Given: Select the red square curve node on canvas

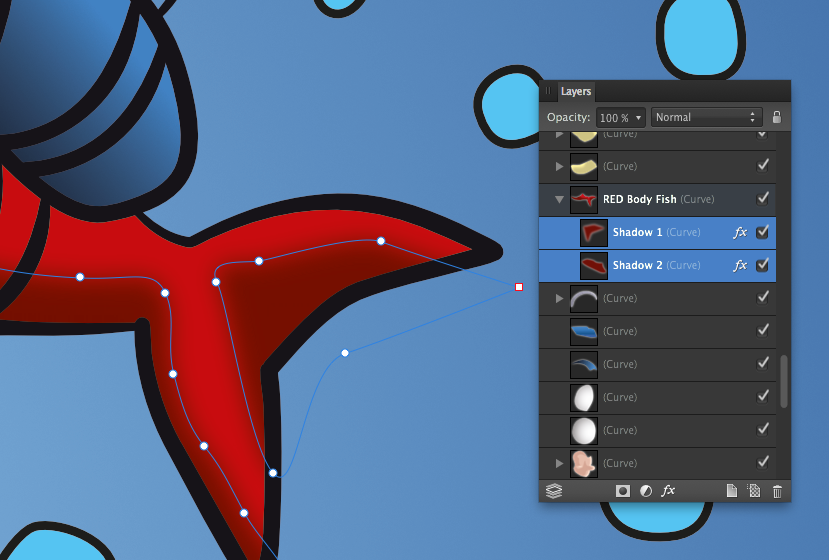Looking at the screenshot, I should pos(519,287).
